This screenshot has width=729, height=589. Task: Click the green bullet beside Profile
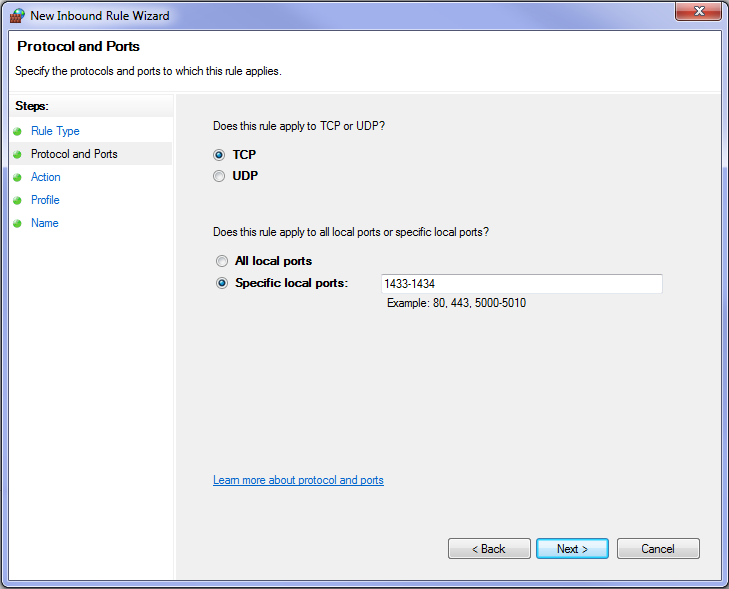(18, 200)
